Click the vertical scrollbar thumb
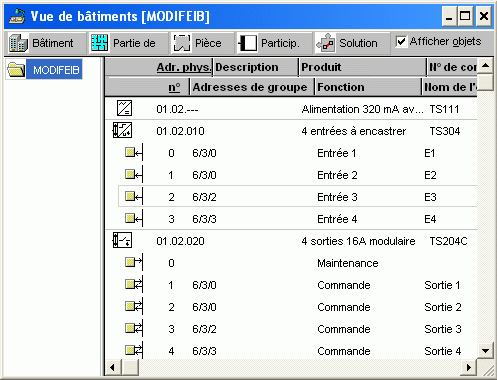Viewport: 497px width, 380px height. [x=486, y=82]
